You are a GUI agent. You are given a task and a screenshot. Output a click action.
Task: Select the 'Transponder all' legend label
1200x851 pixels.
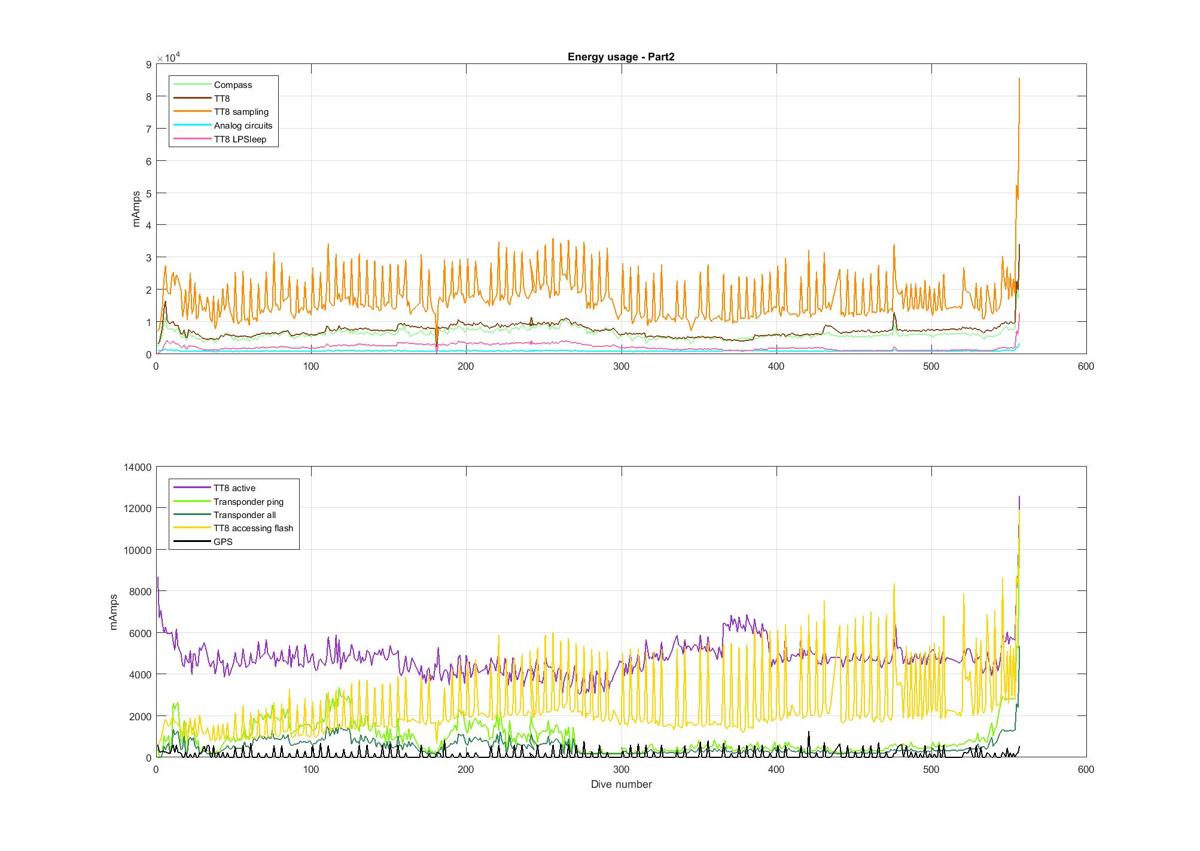point(245,515)
